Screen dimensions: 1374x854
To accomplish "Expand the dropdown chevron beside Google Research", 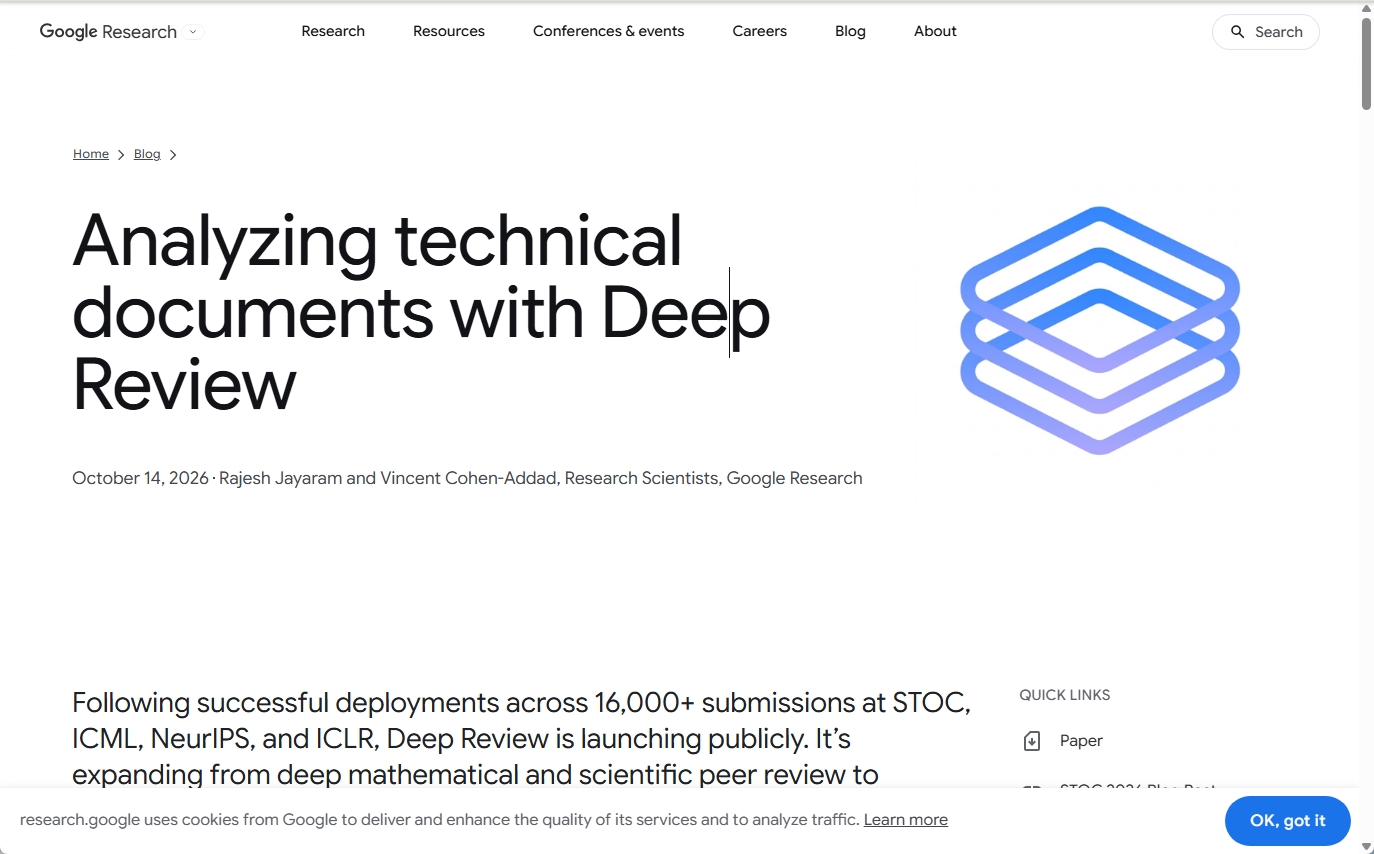I will pyautogui.click(x=195, y=32).
